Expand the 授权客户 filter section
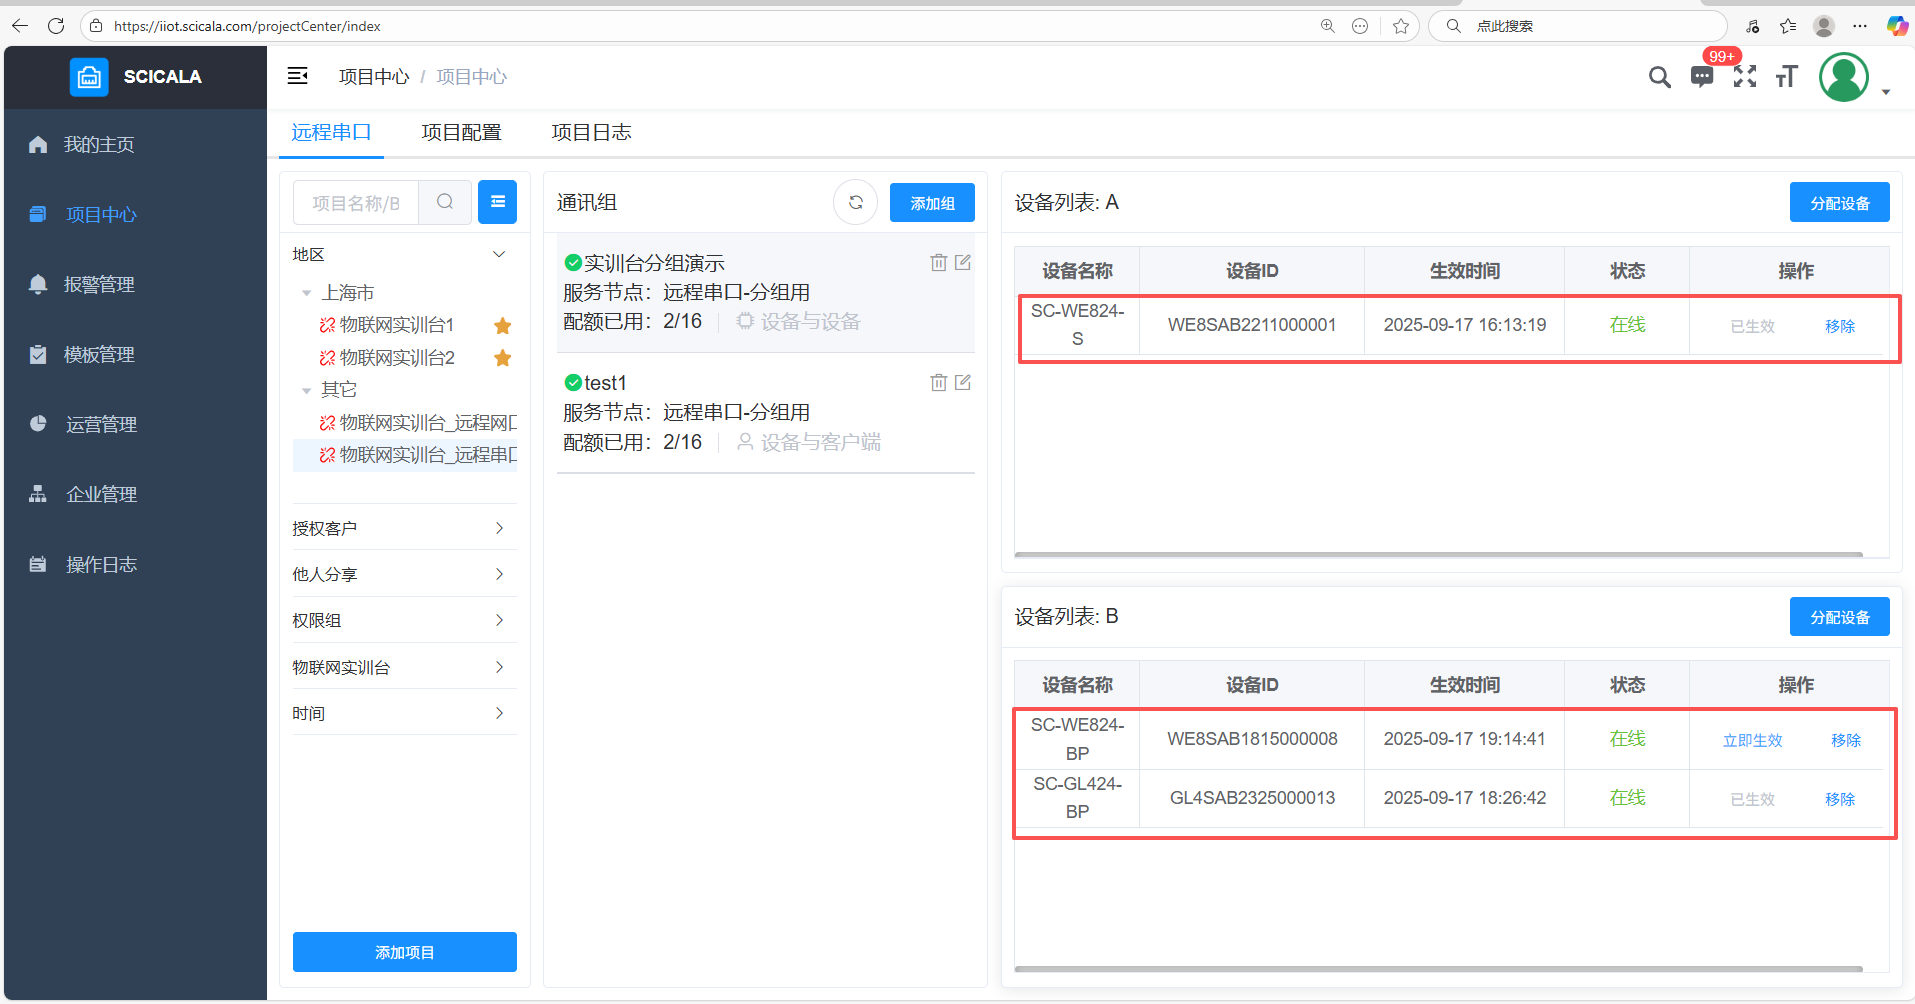 pyautogui.click(x=404, y=528)
